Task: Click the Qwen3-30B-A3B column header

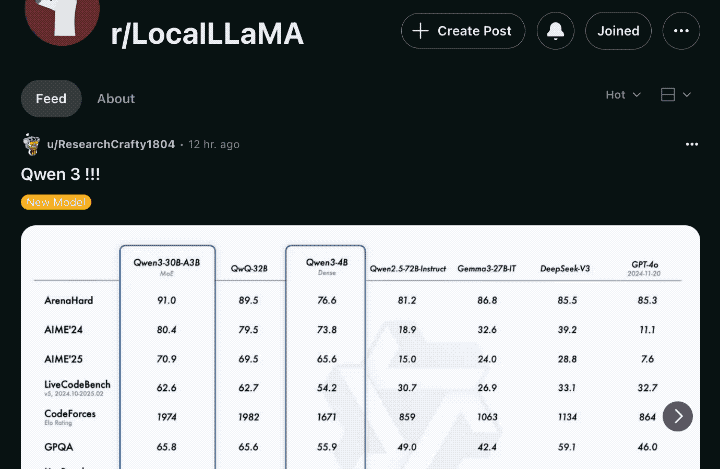Action: pos(167,265)
